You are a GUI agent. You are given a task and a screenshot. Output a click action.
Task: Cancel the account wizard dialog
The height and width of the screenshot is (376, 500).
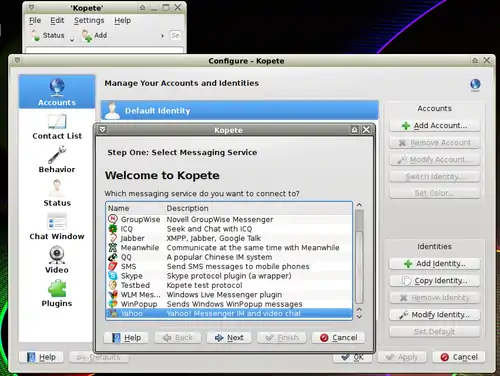click(x=338, y=338)
